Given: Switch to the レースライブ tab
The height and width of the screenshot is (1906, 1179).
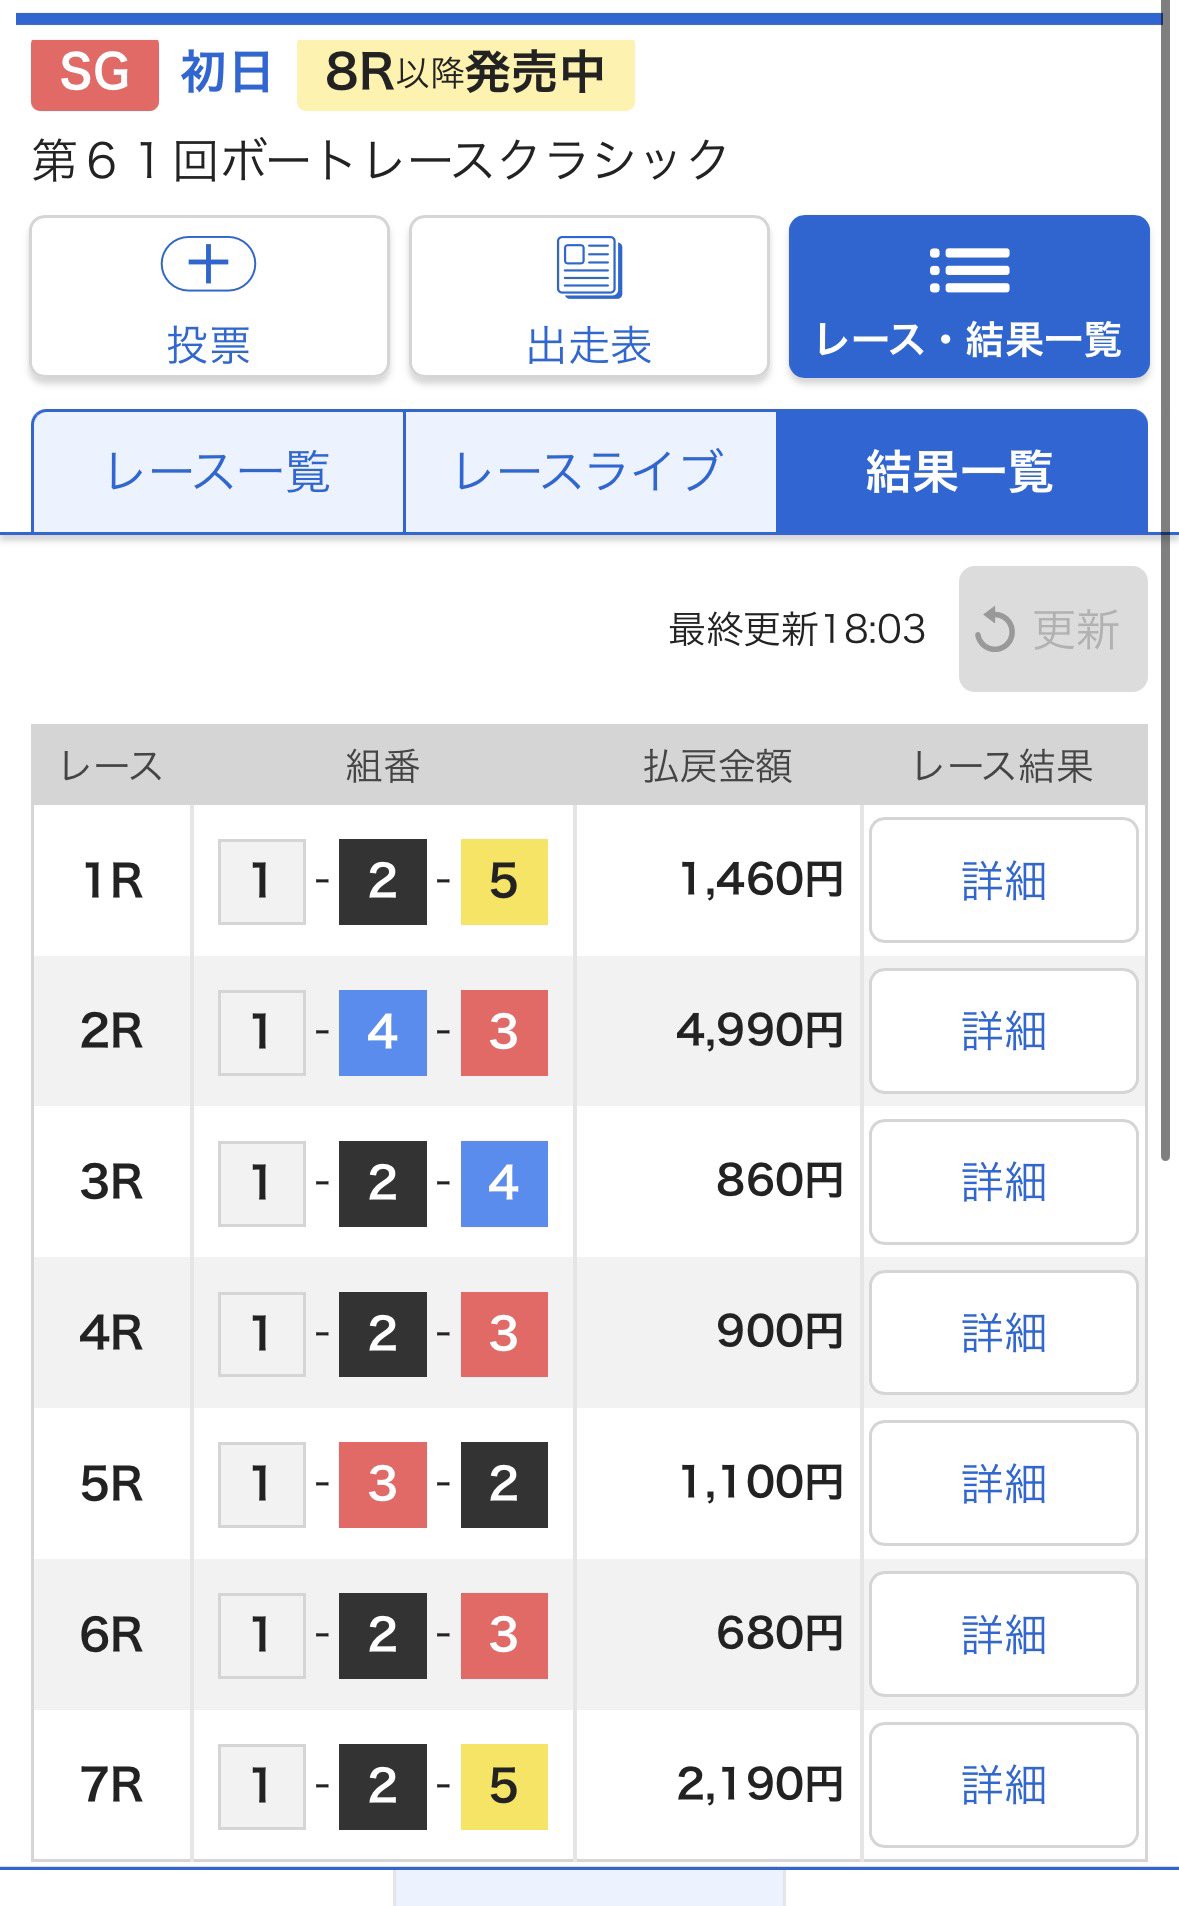Looking at the screenshot, I should tap(590, 472).
